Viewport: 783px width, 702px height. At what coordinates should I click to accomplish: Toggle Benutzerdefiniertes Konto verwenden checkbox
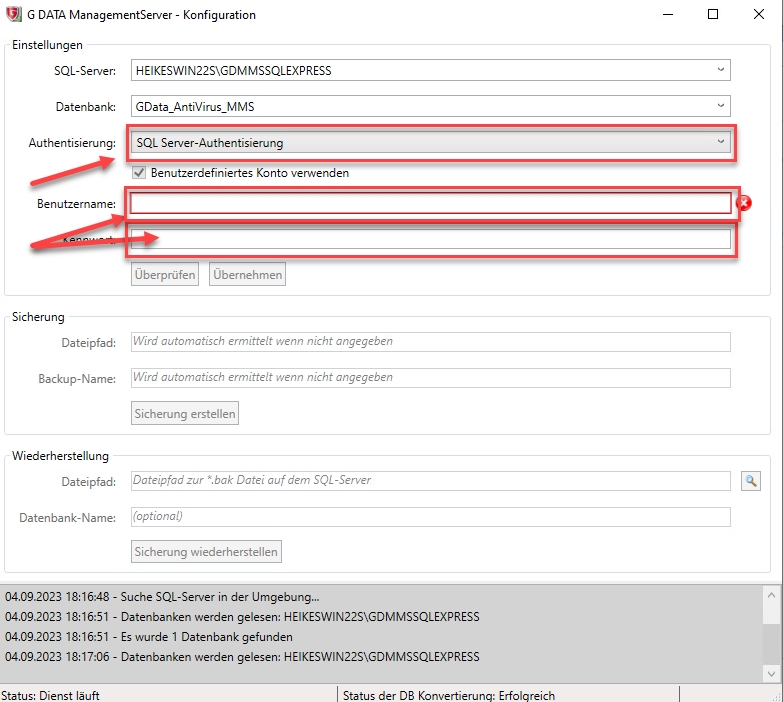click(x=139, y=173)
